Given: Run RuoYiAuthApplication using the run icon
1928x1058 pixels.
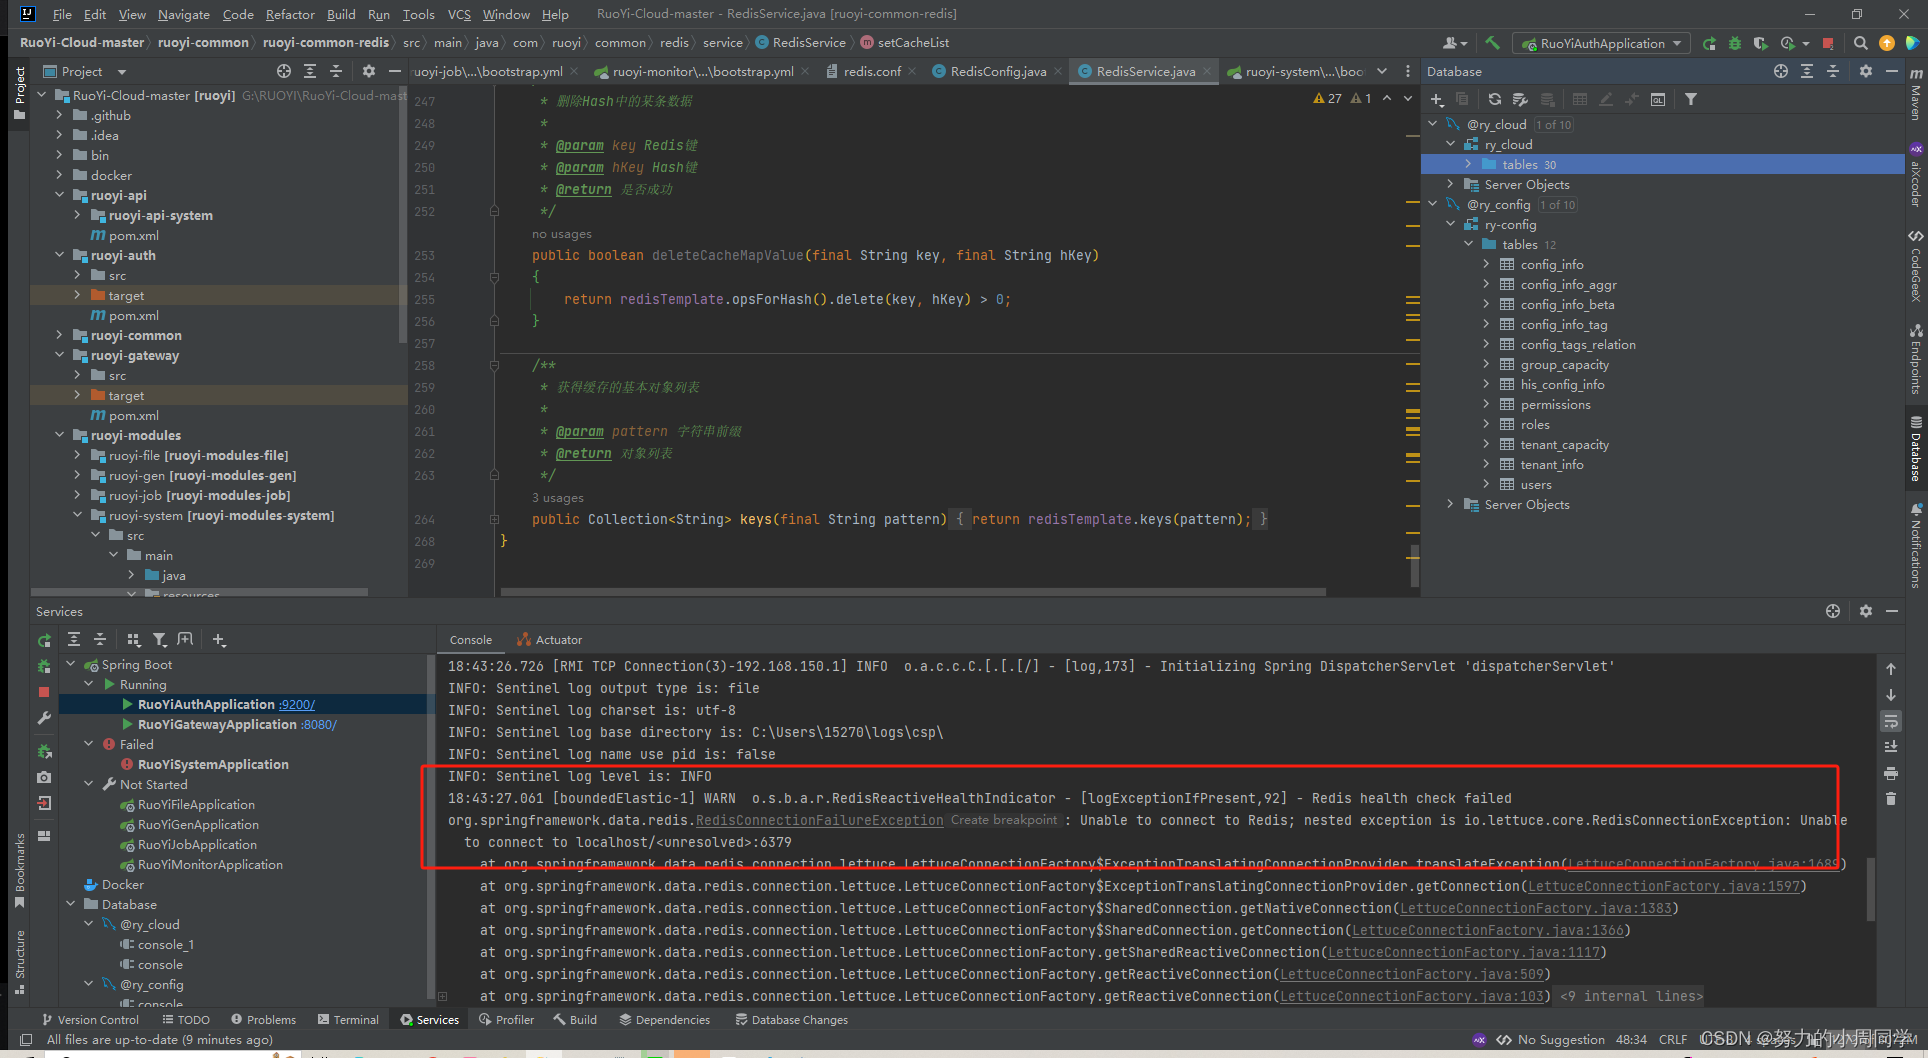Looking at the screenshot, I should coord(1709,43).
